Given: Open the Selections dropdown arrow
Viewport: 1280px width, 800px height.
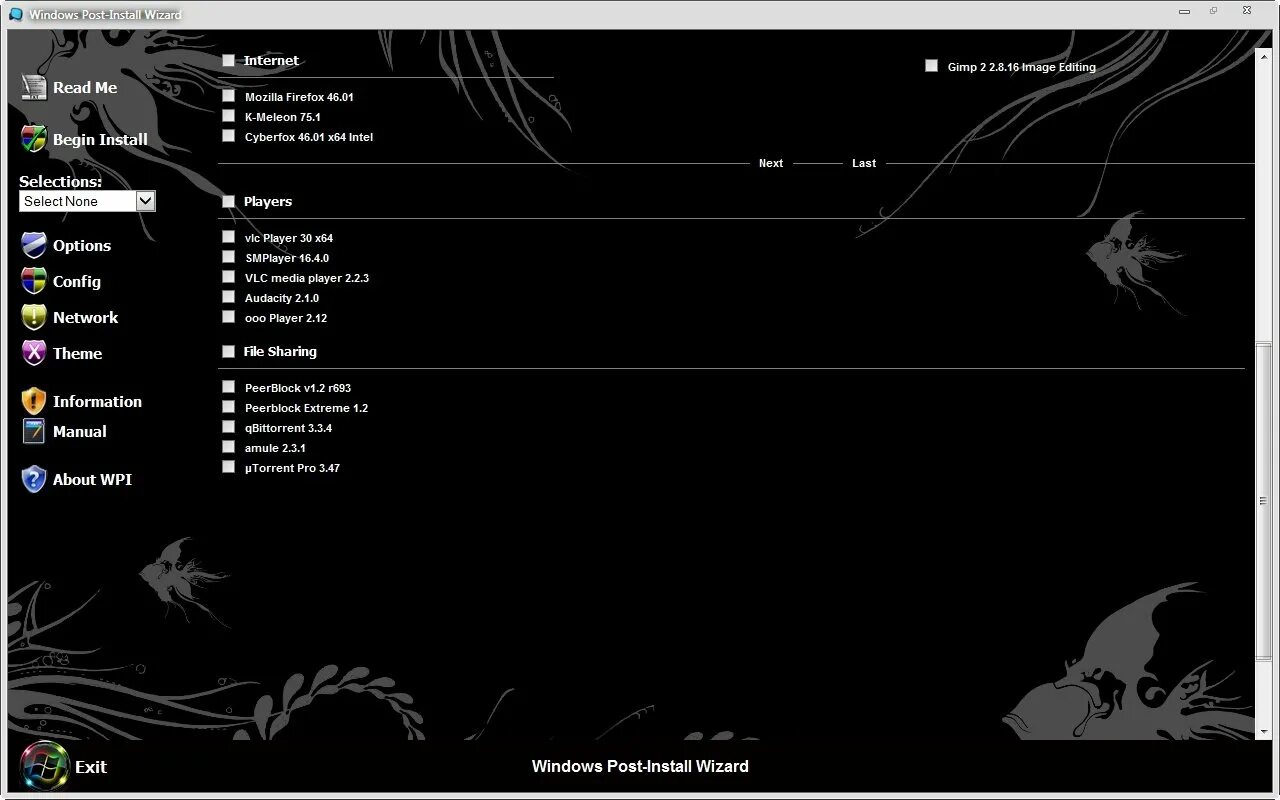Looking at the screenshot, I should [x=145, y=201].
